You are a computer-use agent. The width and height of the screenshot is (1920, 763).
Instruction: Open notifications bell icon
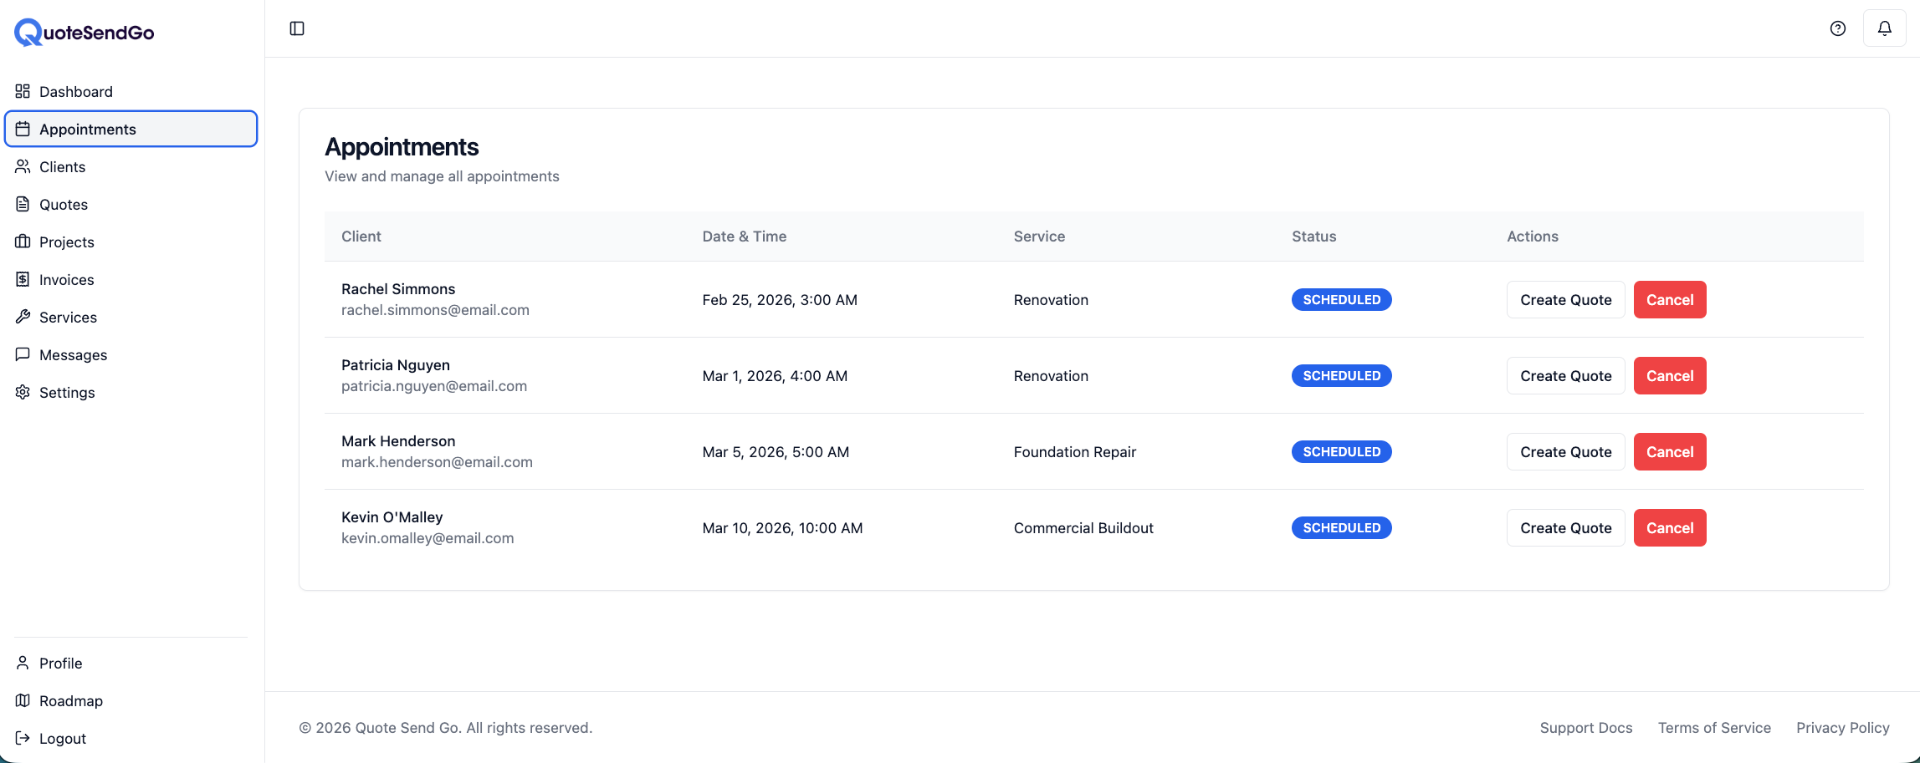tap(1884, 29)
